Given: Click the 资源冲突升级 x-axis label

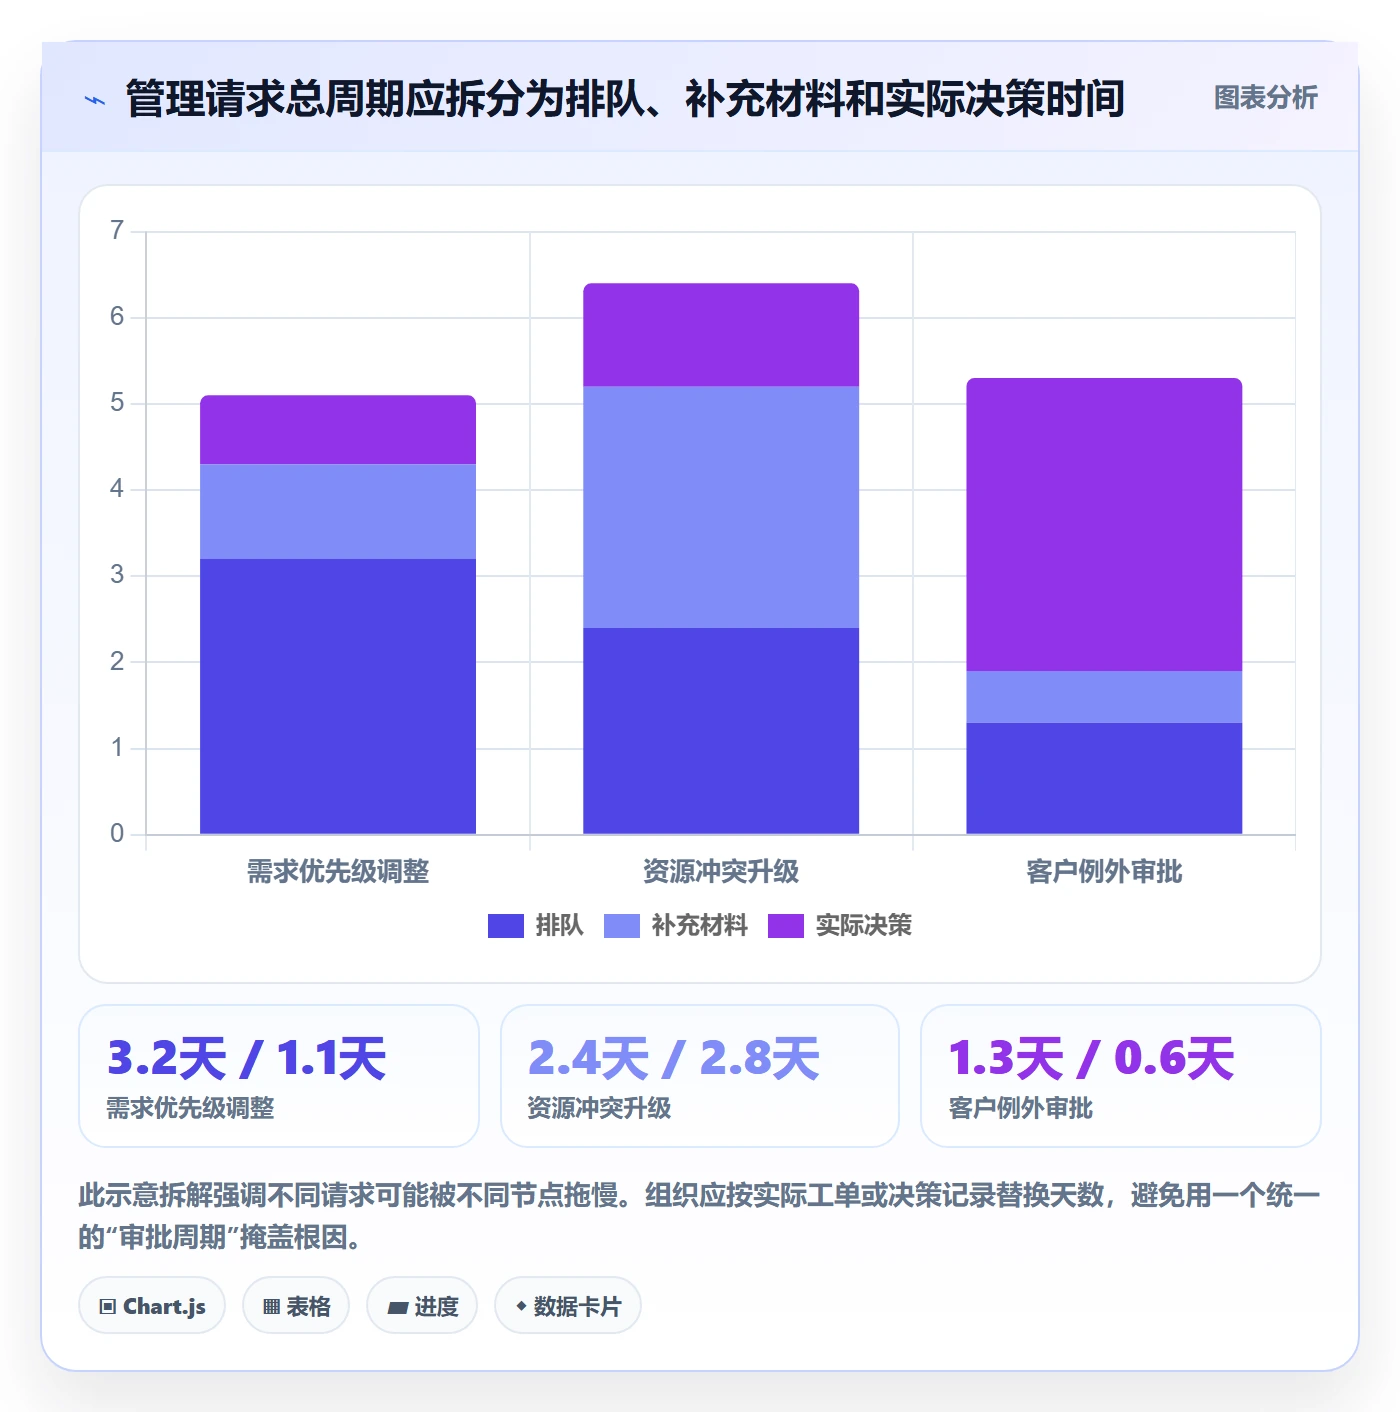Looking at the screenshot, I should [721, 872].
